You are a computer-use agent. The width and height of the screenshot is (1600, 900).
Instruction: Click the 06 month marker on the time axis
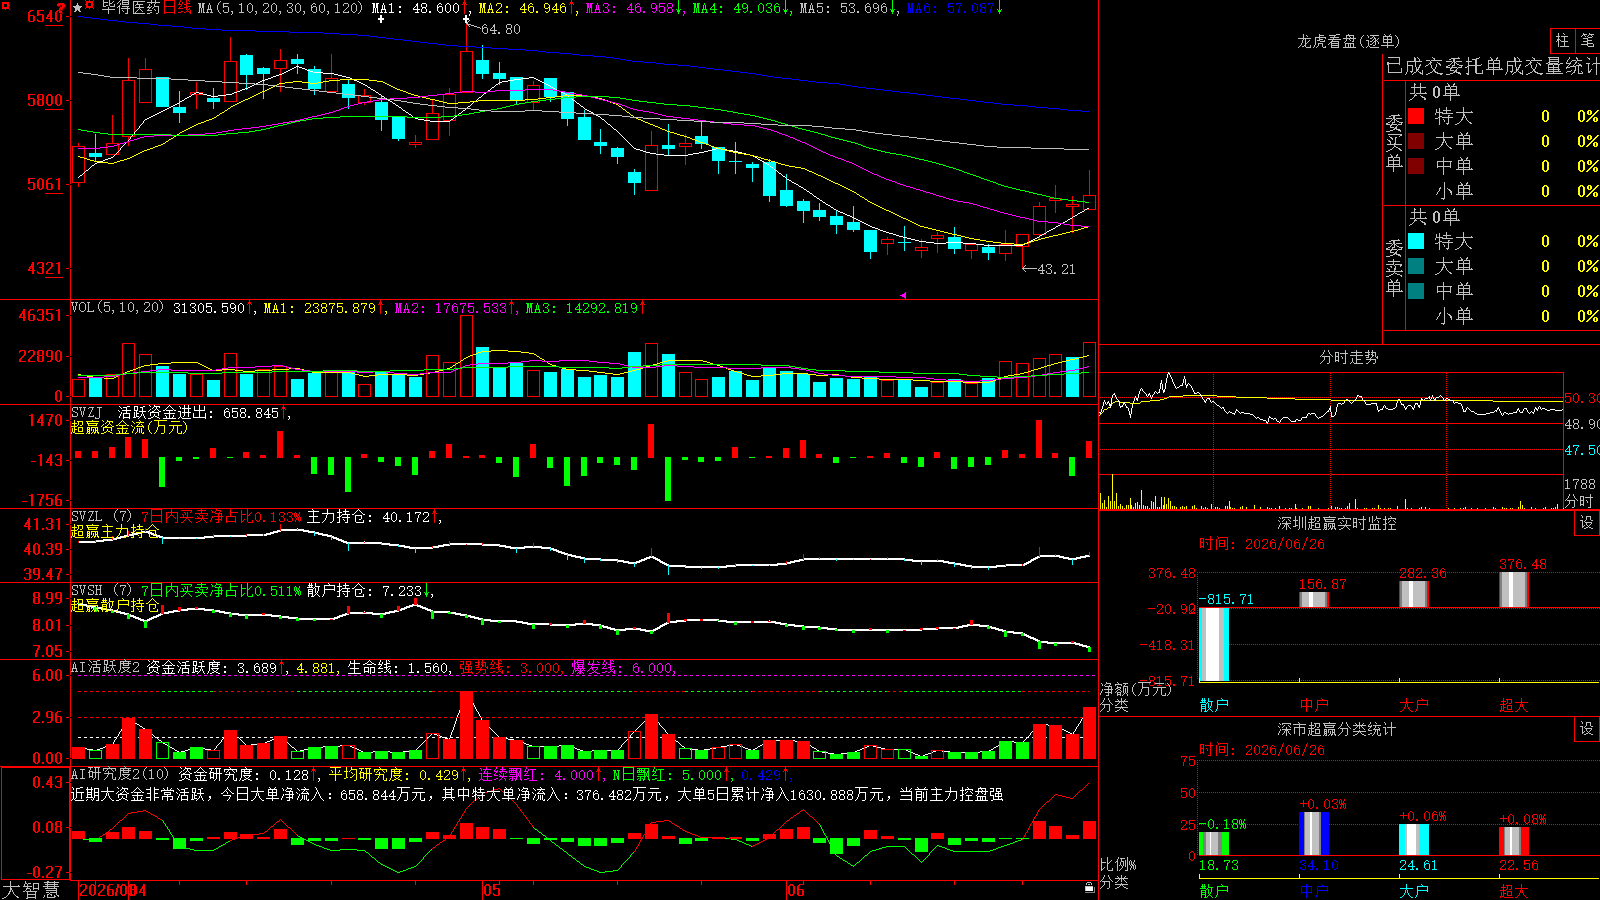[795, 890]
